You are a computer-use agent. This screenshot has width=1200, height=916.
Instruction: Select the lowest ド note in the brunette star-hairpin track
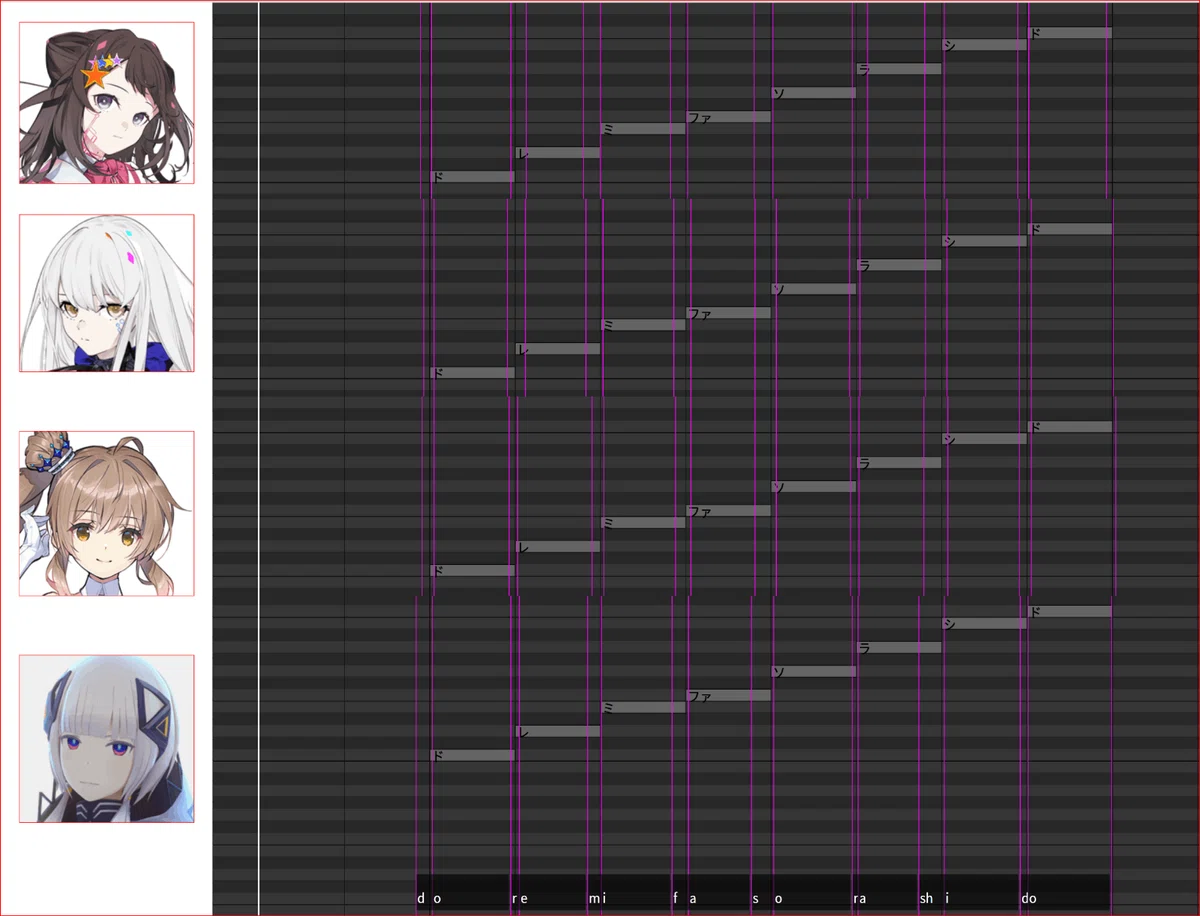(472, 177)
